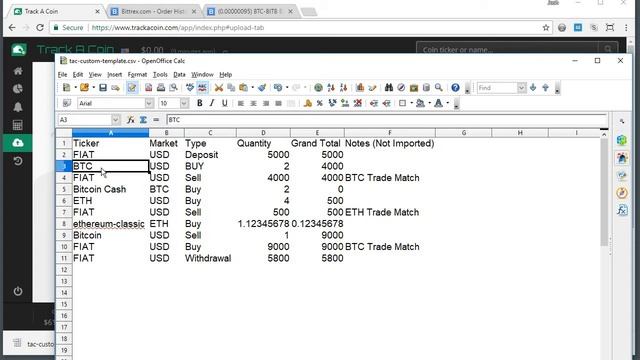640x360 pixels.
Task: Open the Edit menu
Action: pos(78,75)
